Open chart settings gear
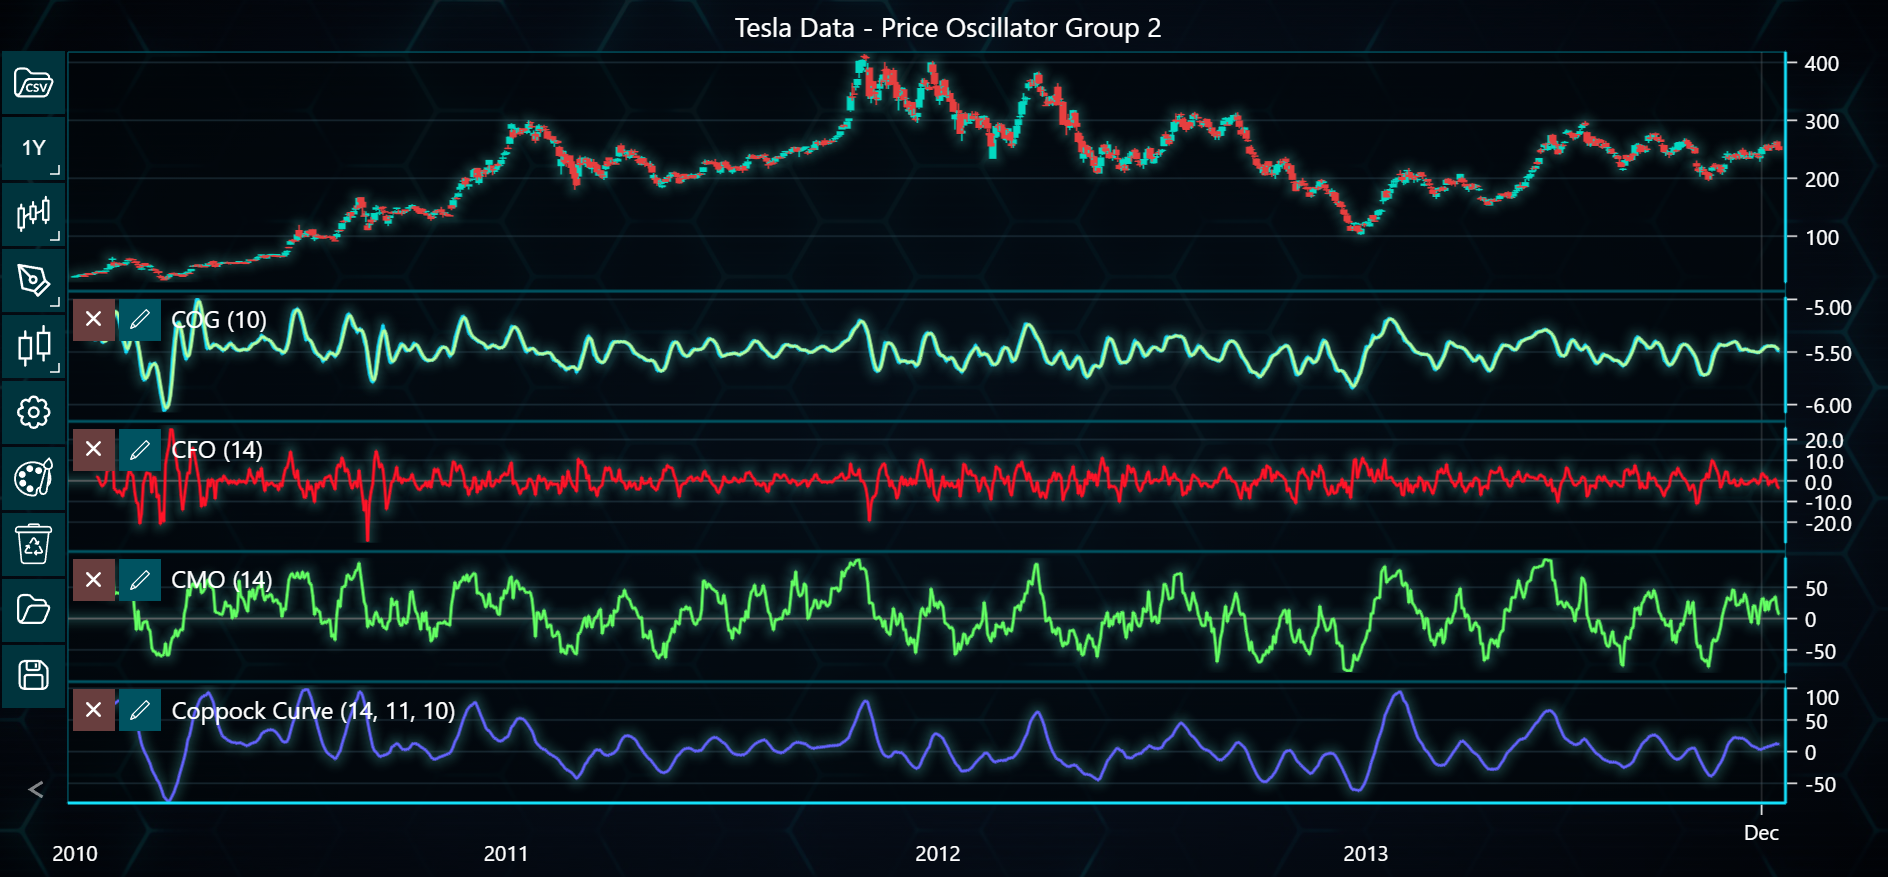The width and height of the screenshot is (1888, 877). [33, 412]
